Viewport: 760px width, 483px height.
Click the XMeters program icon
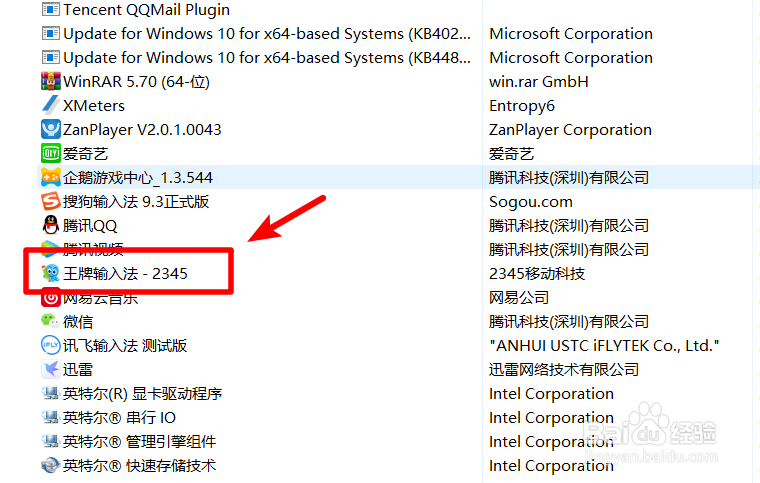51,105
